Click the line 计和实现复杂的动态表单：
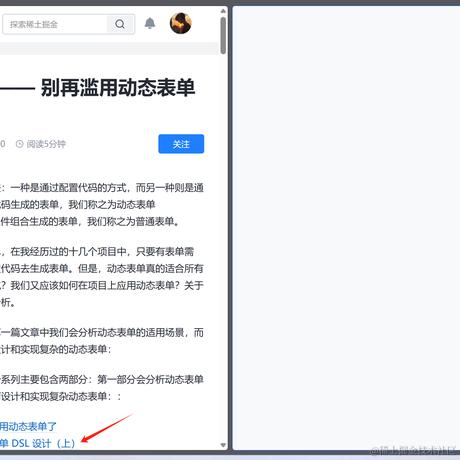460x460 pixels. click(x=56, y=349)
